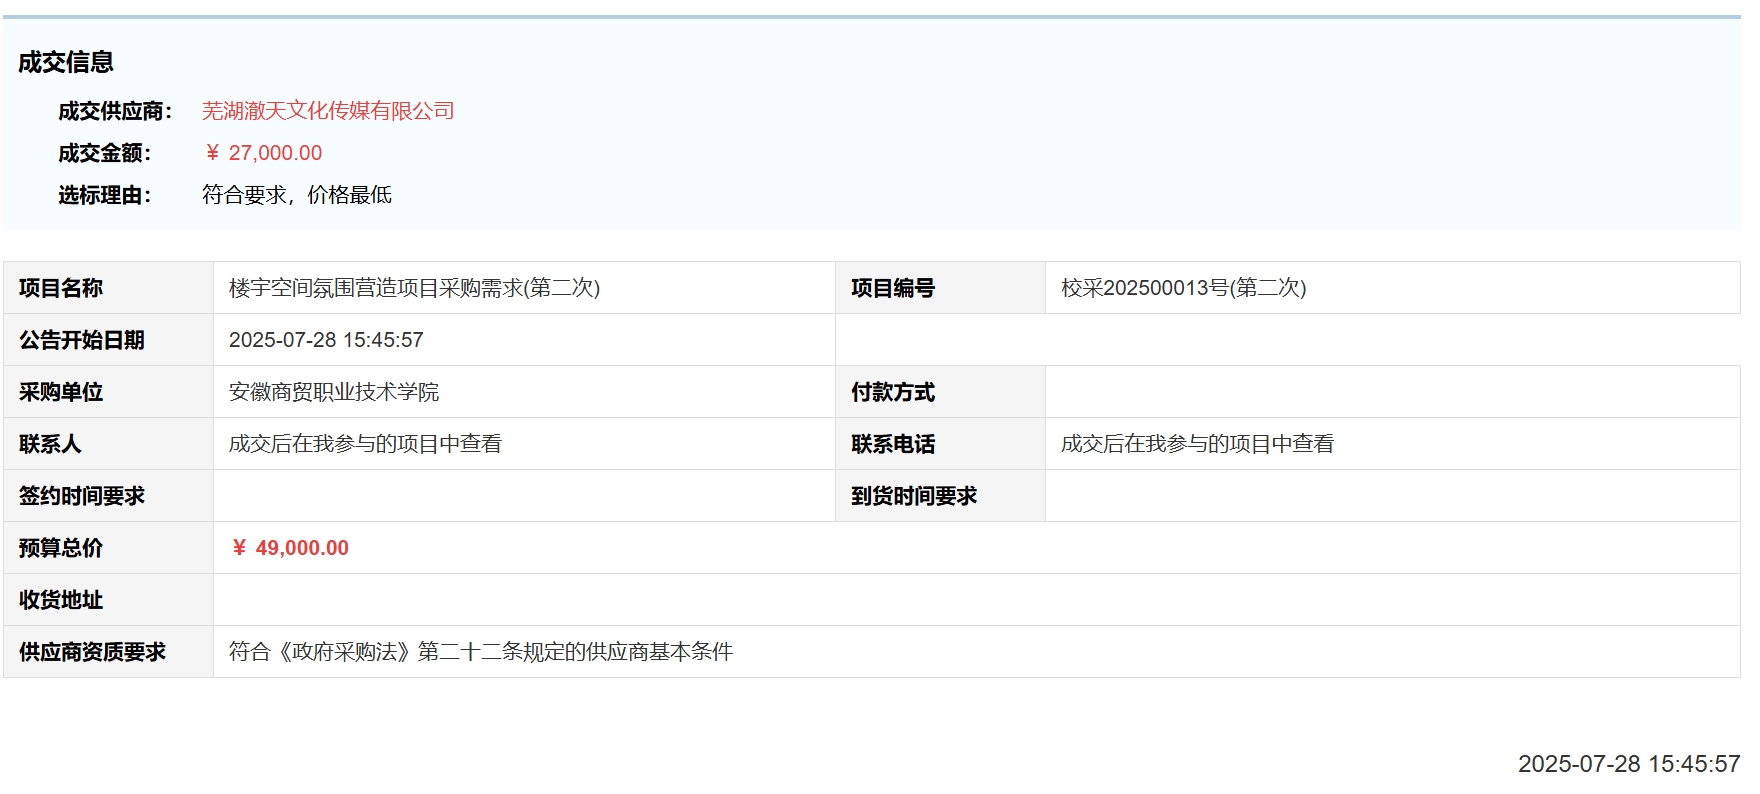Click the 到货时间要求 label cell
1760x794 pixels.
tap(914, 496)
